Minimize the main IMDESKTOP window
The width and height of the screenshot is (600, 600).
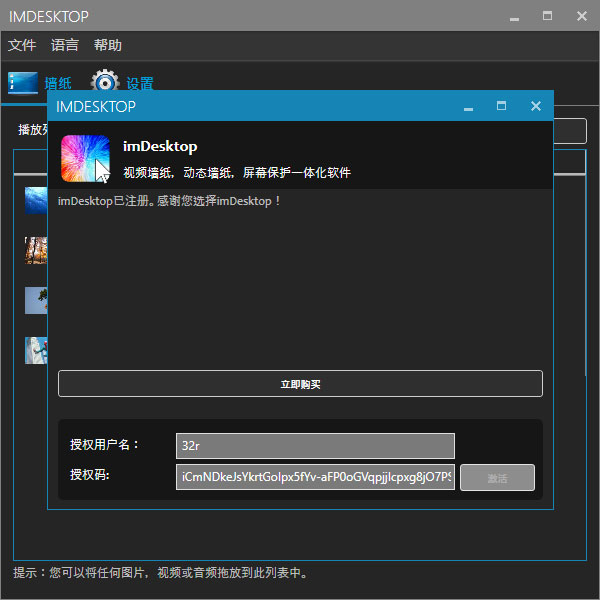coord(514,17)
